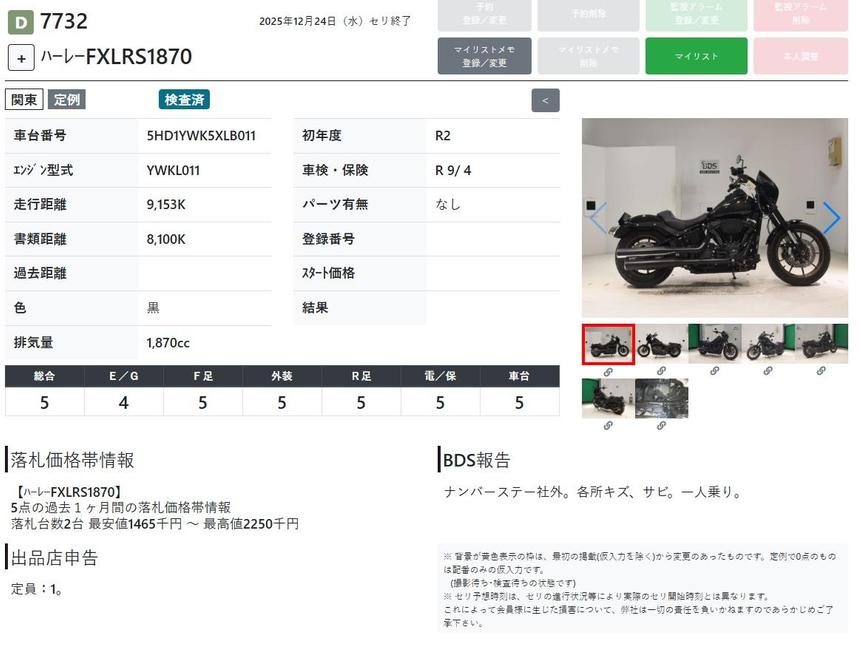This screenshot has height=667, width=861.
Task: Open link icon under engine underside thumbnail
Action: (x=661, y=425)
